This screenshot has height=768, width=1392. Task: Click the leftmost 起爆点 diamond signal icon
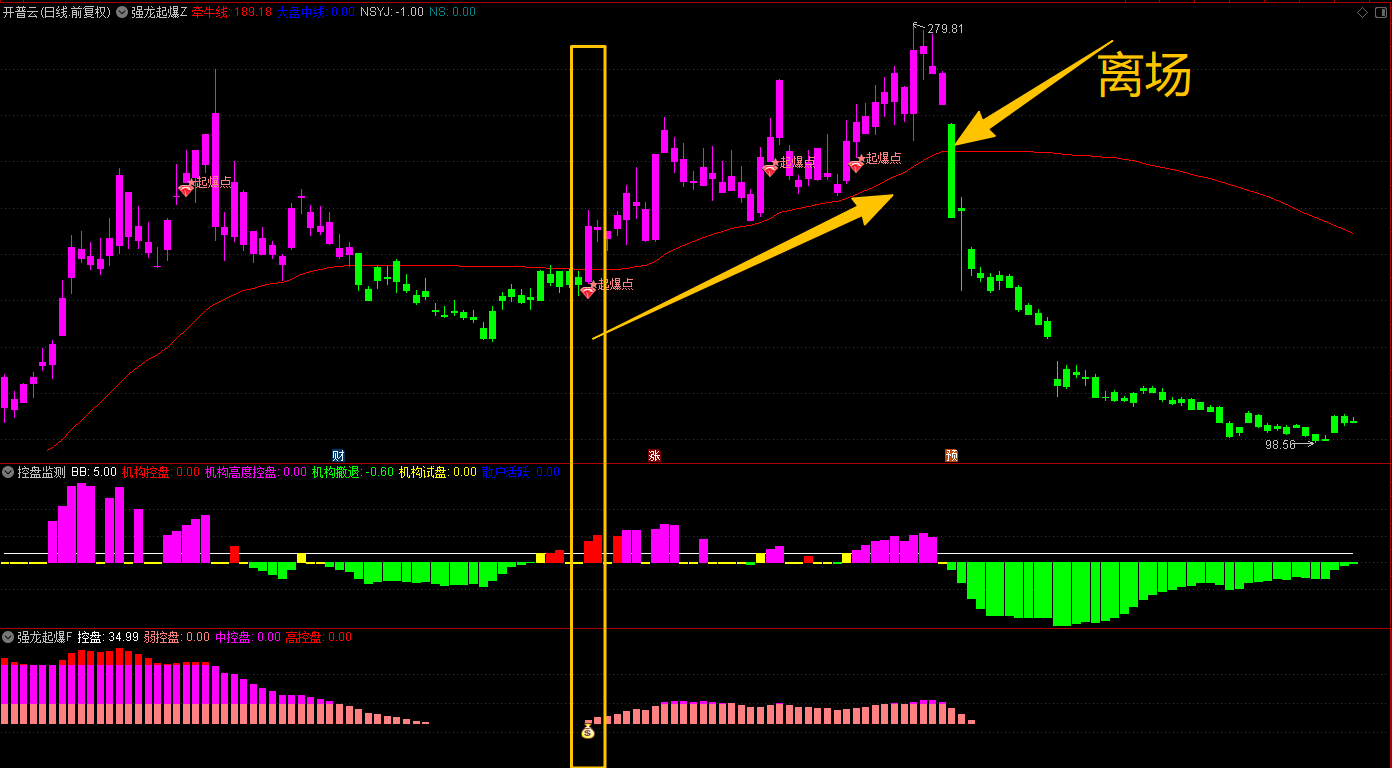point(185,190)
